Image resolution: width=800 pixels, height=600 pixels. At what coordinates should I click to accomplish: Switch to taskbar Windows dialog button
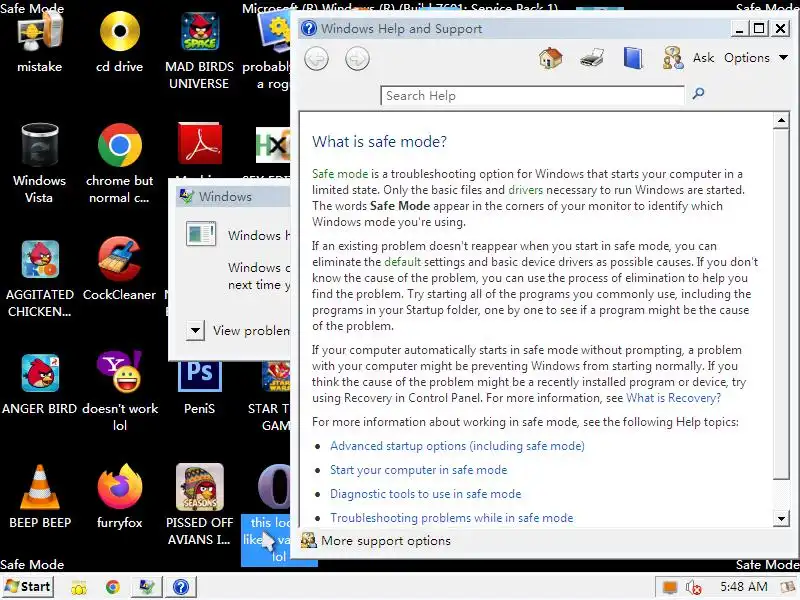pos(147,587)
